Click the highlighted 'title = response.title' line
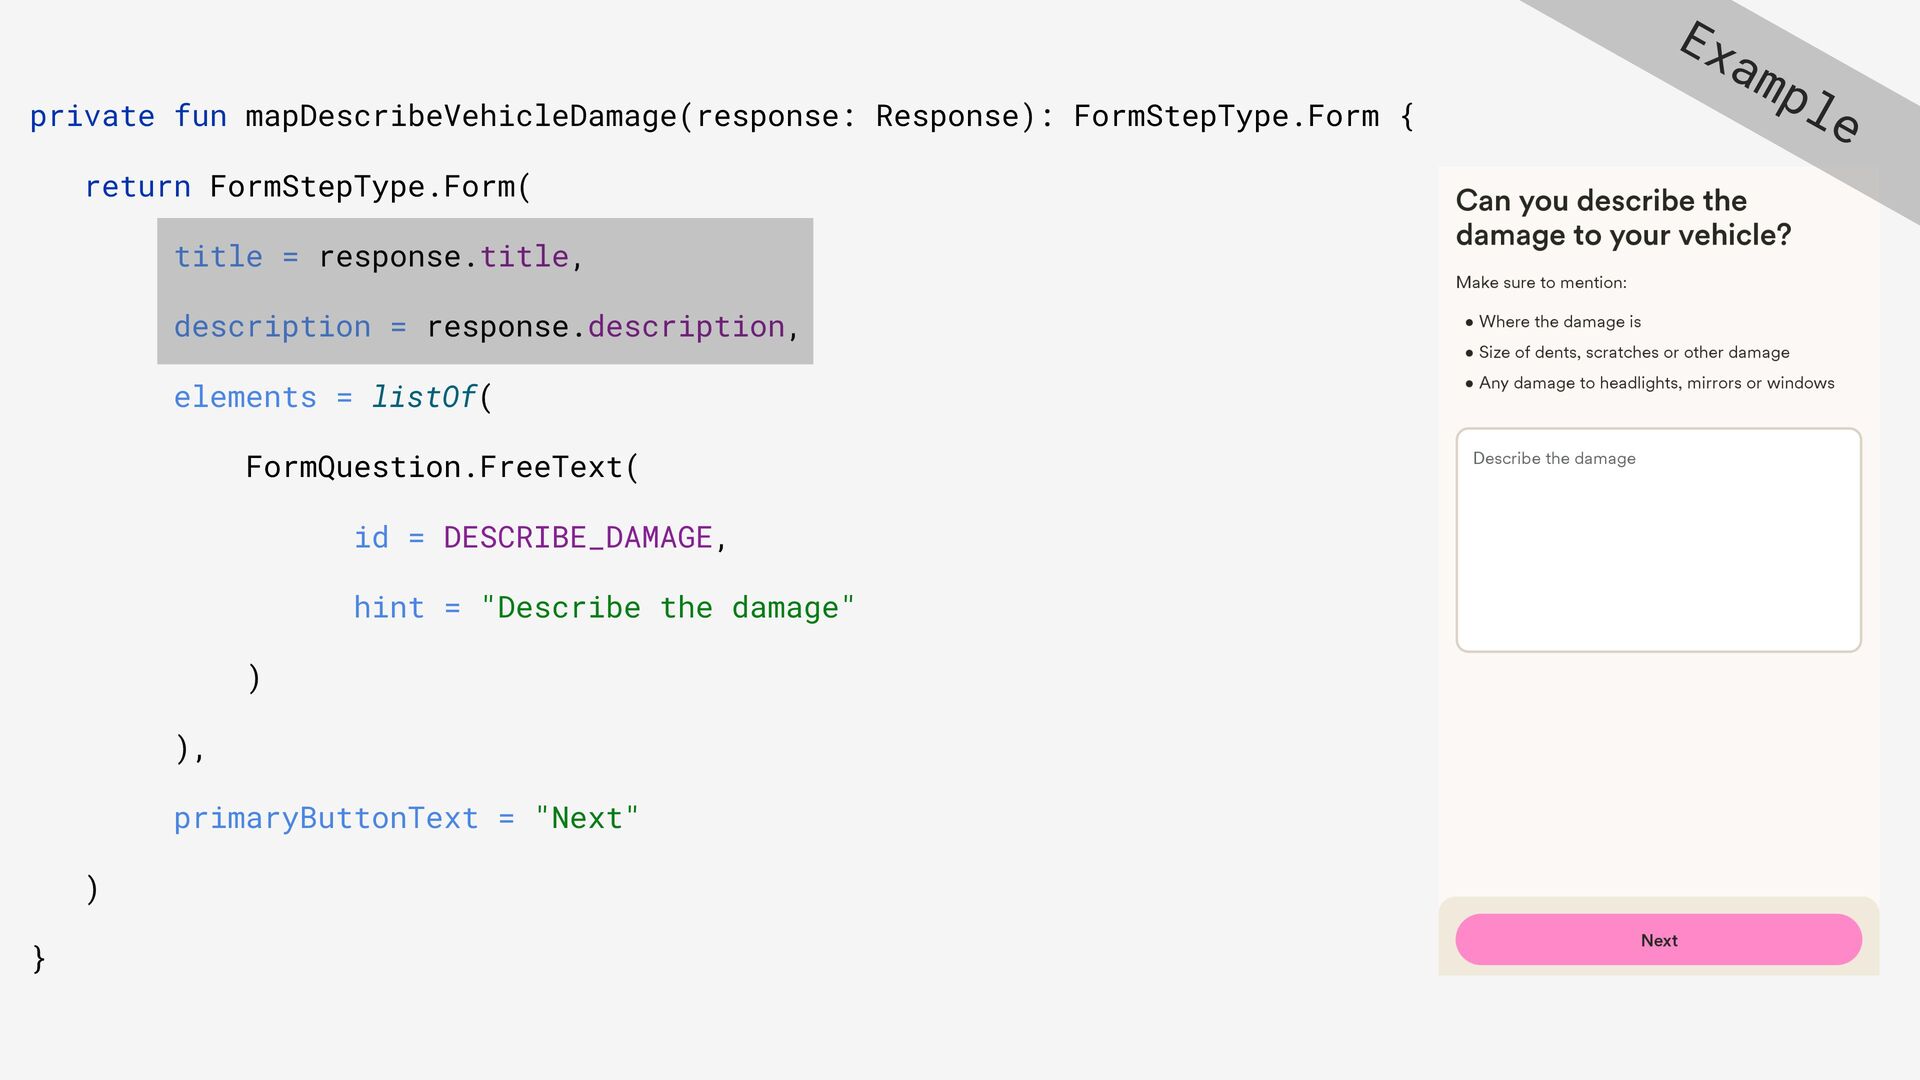Viewport: 1920px width, 1080px height. click(378, 257)
